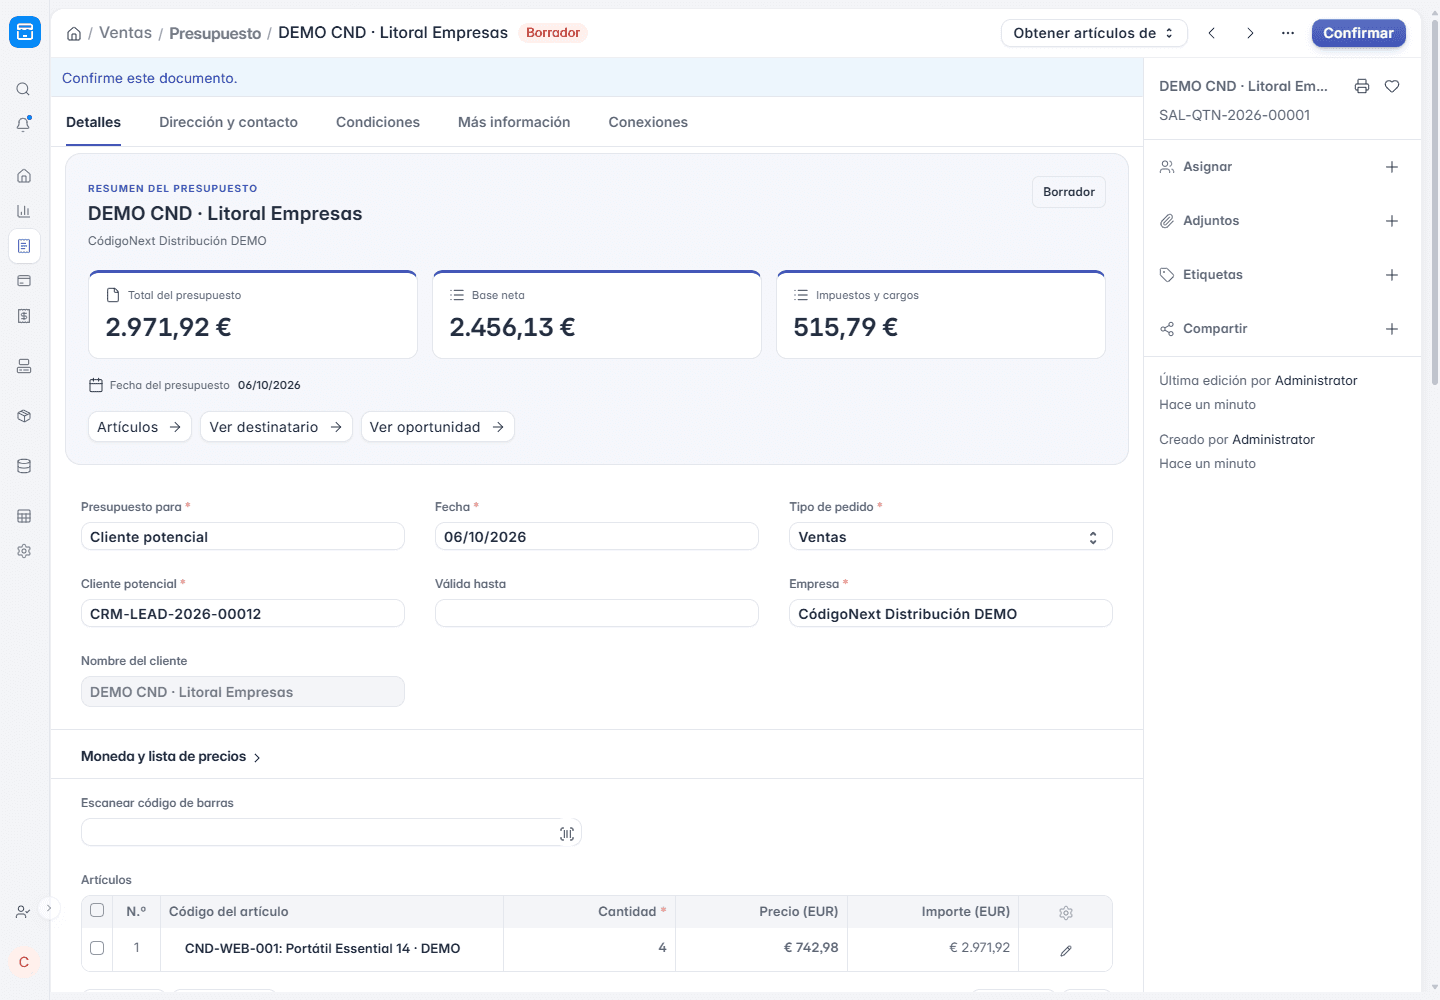Click the Artículos shortcut button

click(x=139, y=427)
